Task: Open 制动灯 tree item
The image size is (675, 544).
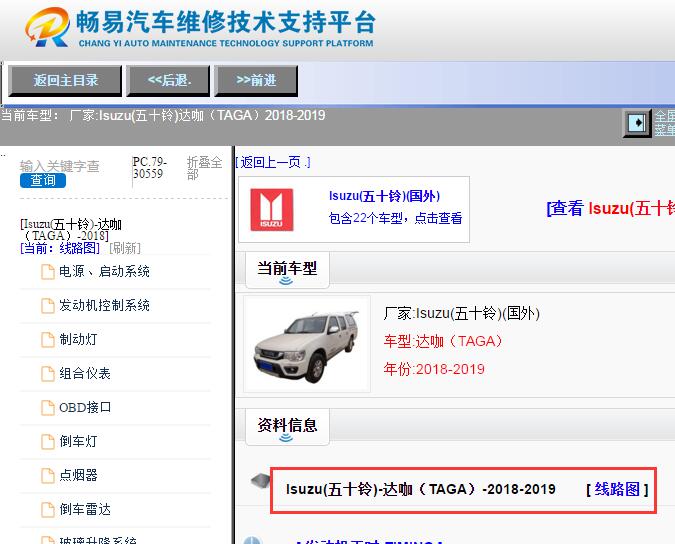Action: (x=78, y=340)
